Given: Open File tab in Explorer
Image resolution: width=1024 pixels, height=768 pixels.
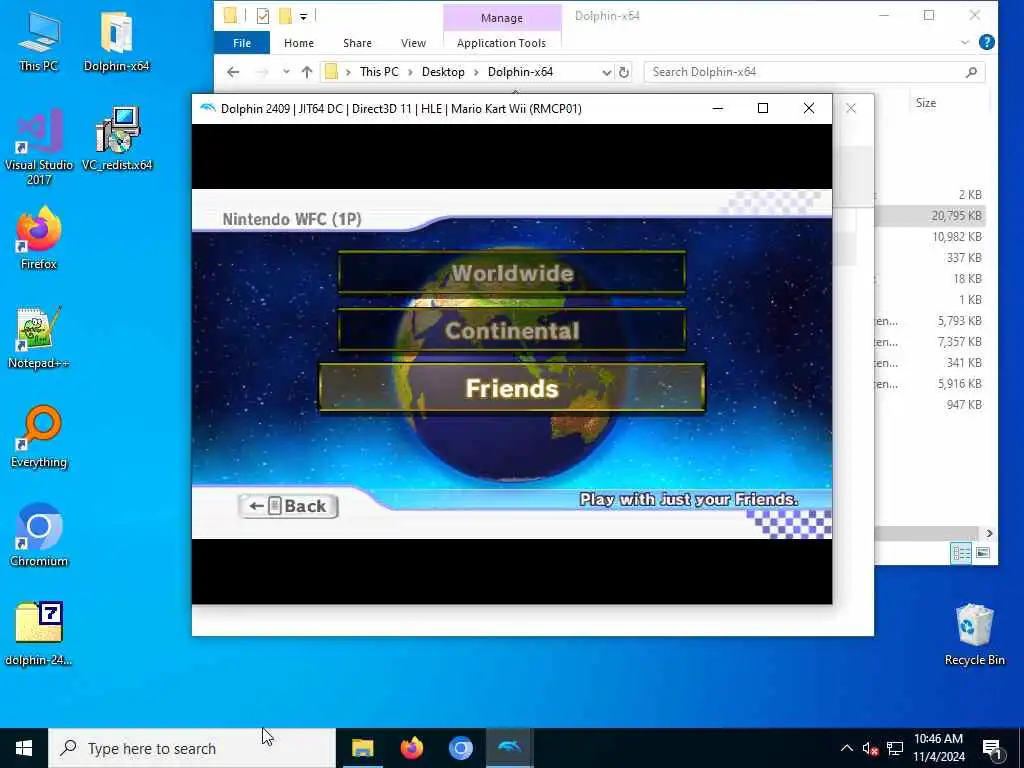Looking at the screenshot, I should [x=242, y=43].
